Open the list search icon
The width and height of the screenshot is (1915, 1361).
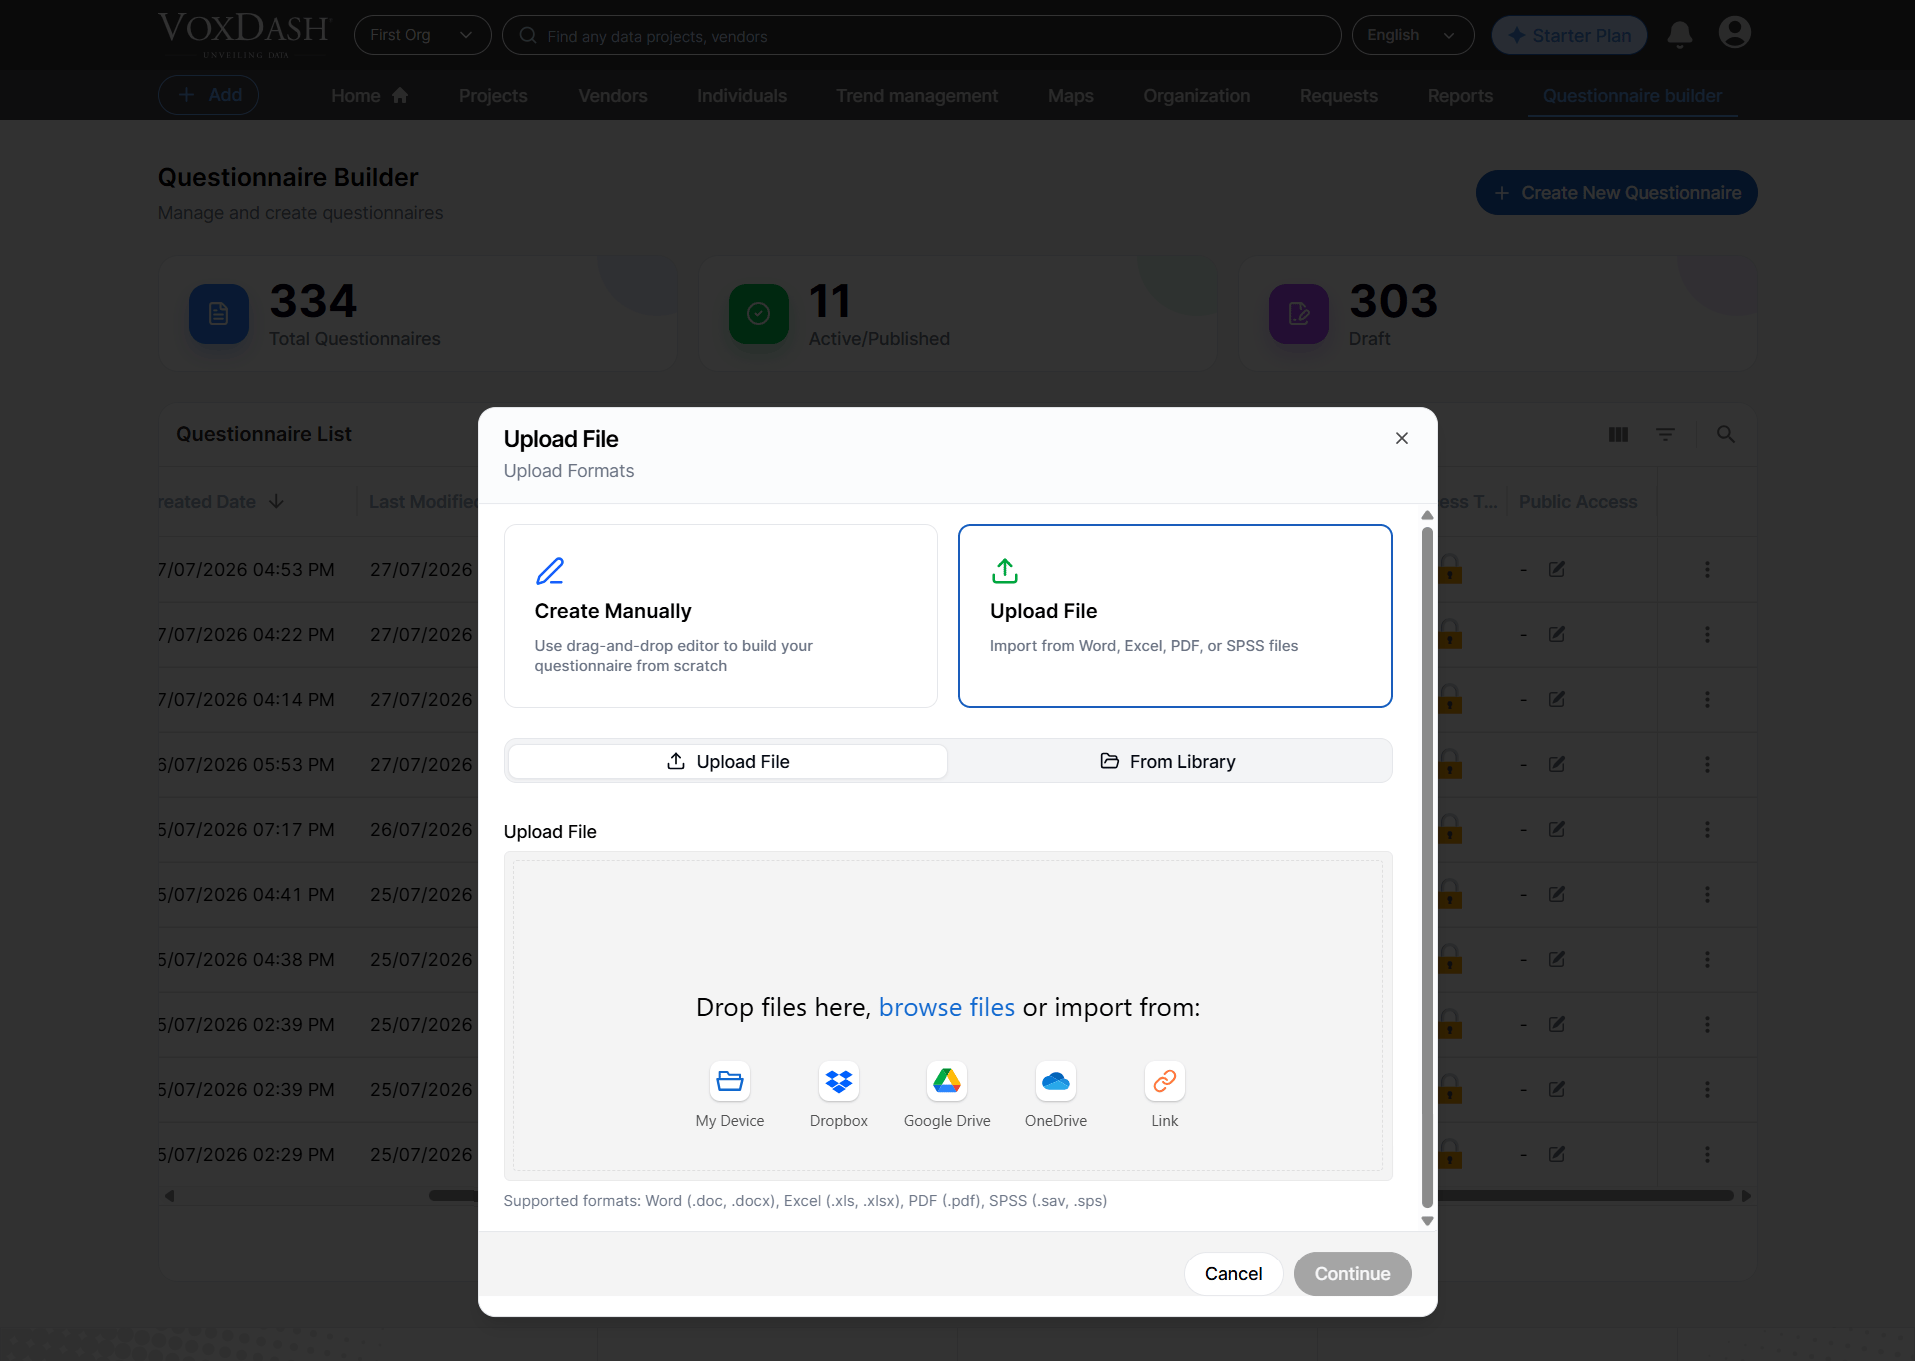pyautogui.click(x=1725, y=434)
